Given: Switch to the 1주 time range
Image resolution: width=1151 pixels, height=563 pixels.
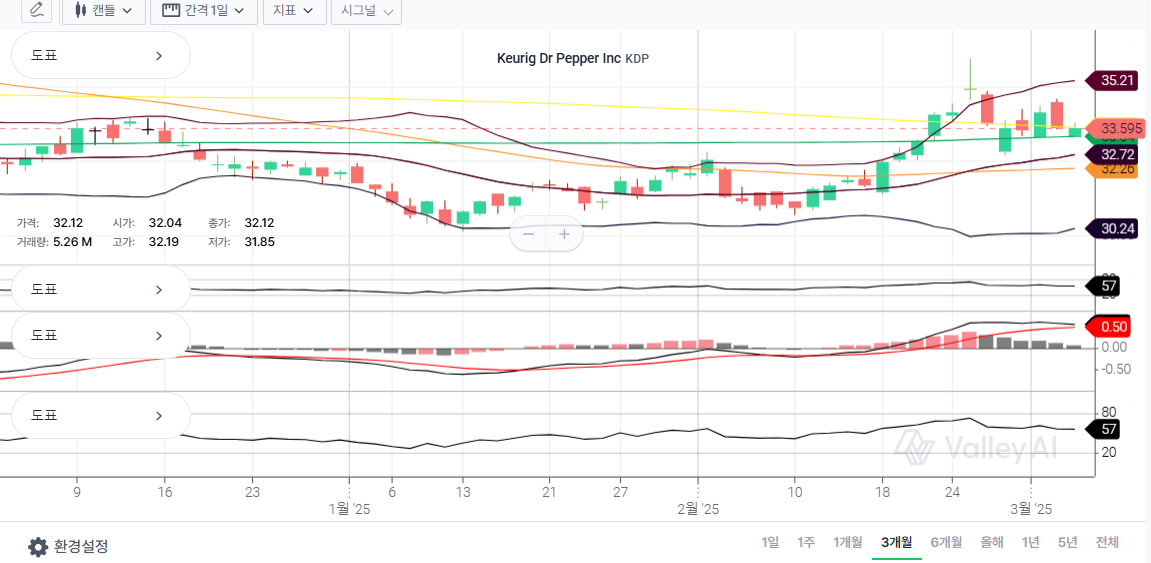Looking at the screenshot, I should click(x=806, y=542).
